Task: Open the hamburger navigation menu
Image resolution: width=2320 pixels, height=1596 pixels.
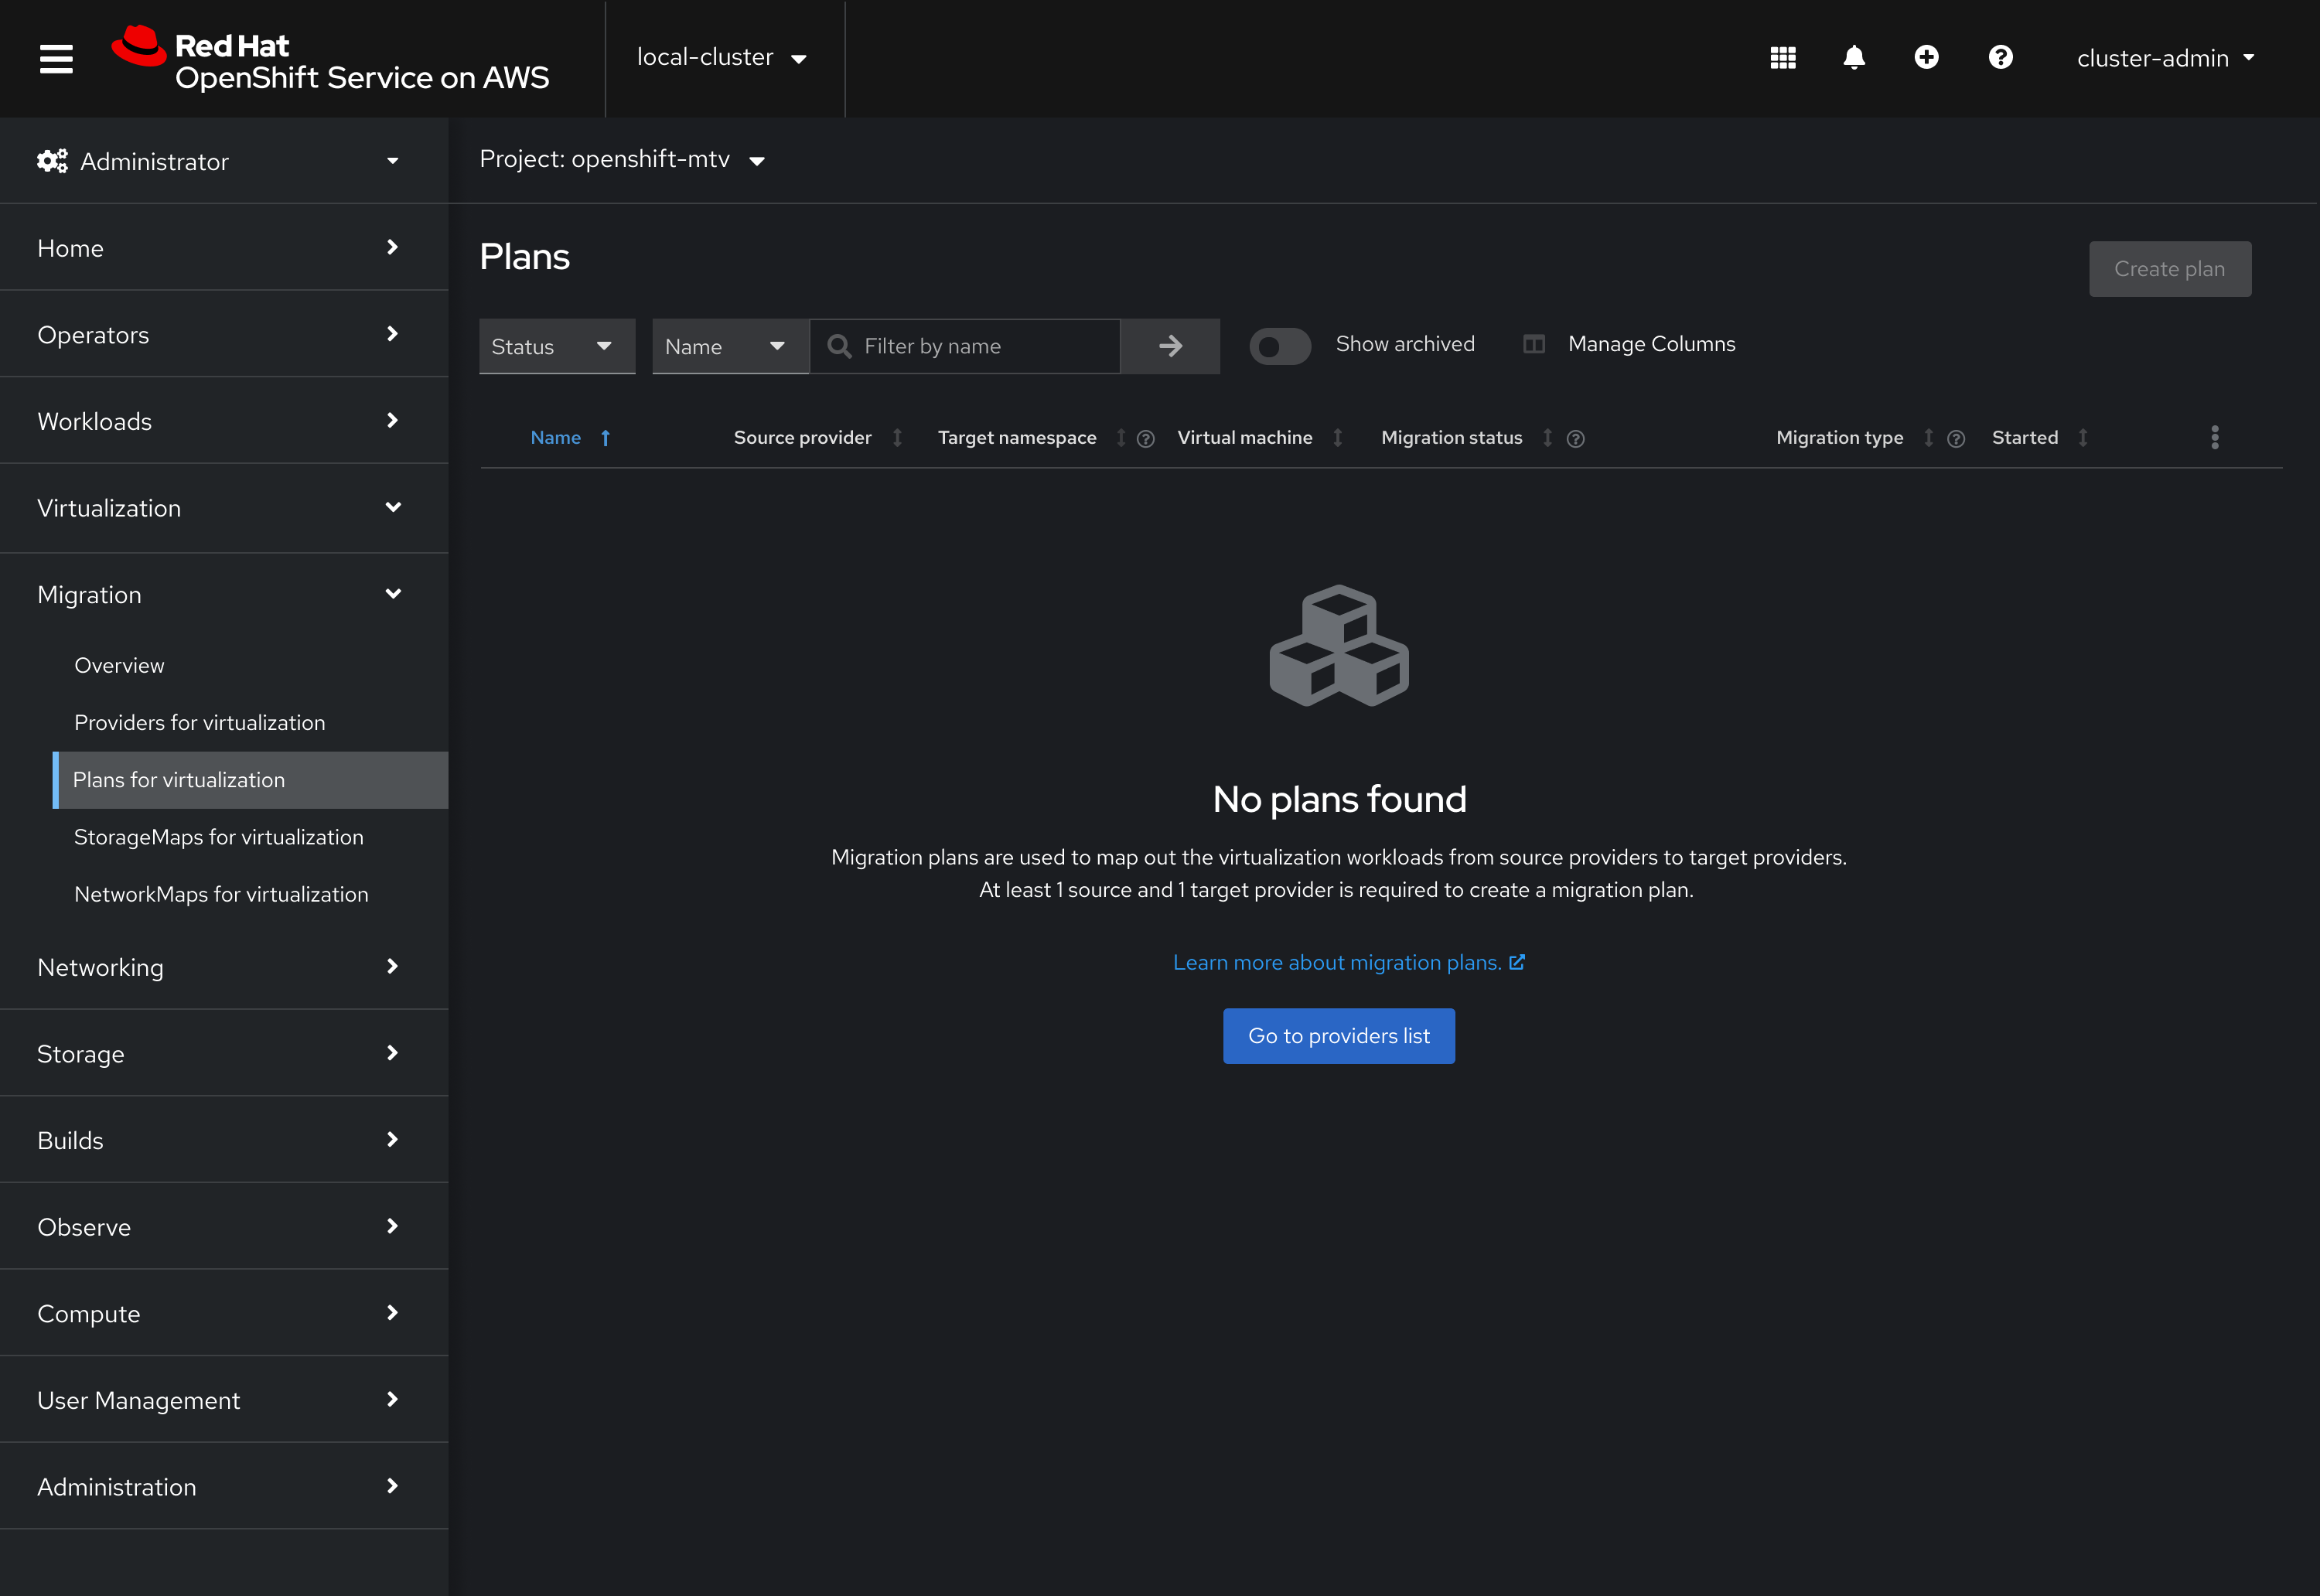Action: tap(56, 58)
